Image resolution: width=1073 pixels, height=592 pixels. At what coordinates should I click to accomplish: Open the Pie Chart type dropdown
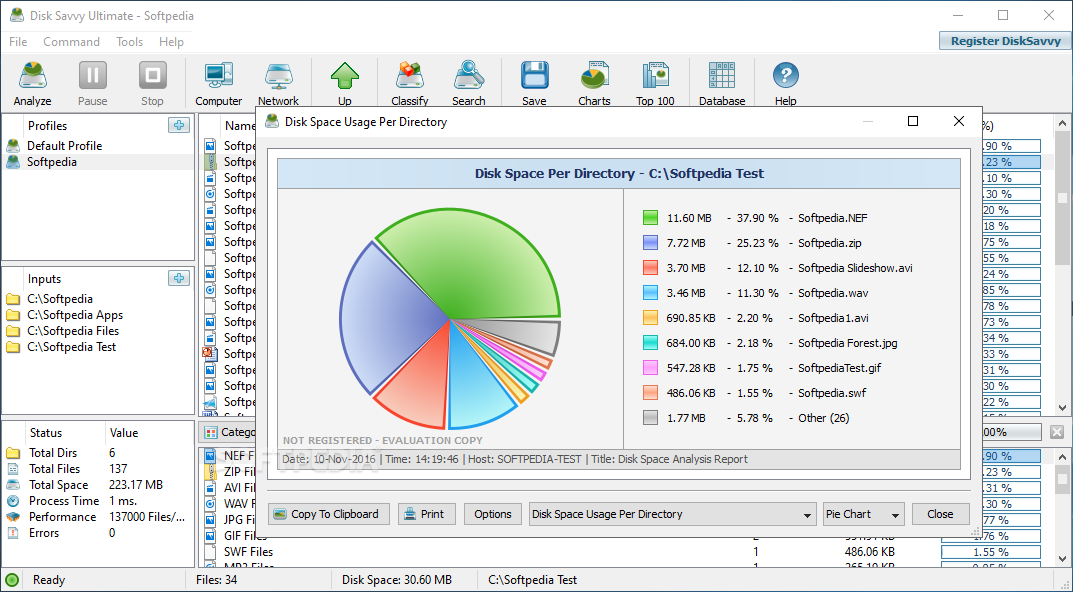coord(864,514)
